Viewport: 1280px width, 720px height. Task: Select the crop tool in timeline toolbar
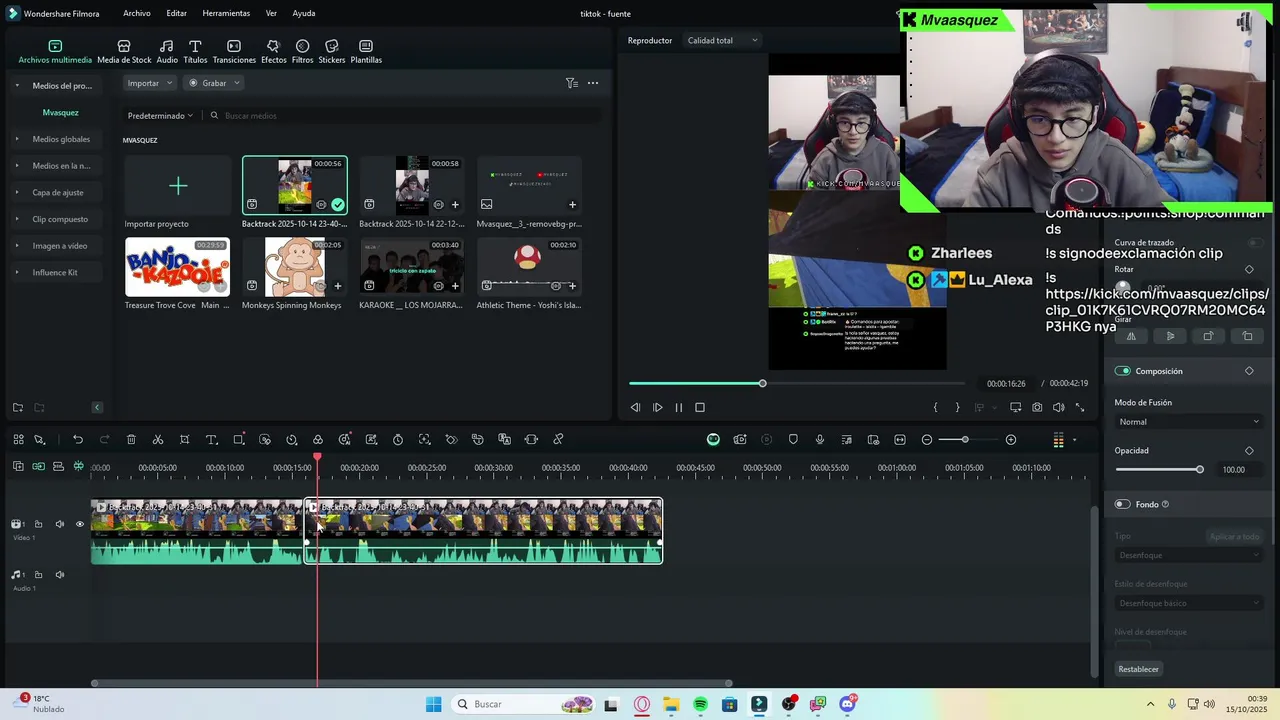[x=185, y=440]
